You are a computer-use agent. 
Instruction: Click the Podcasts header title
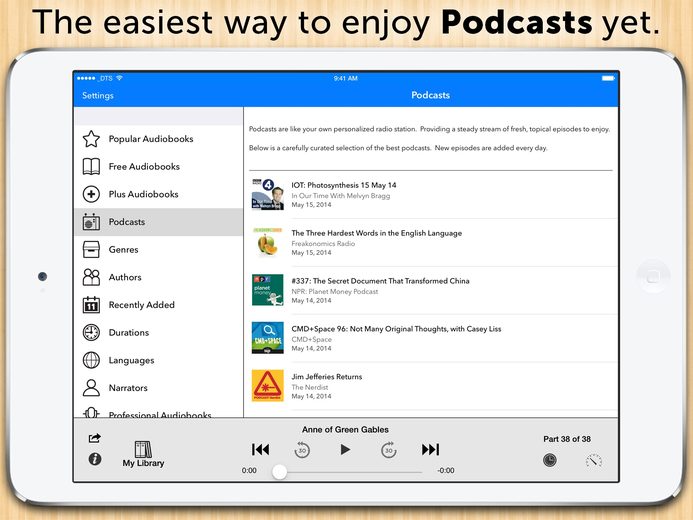click(x=430, y=95)
